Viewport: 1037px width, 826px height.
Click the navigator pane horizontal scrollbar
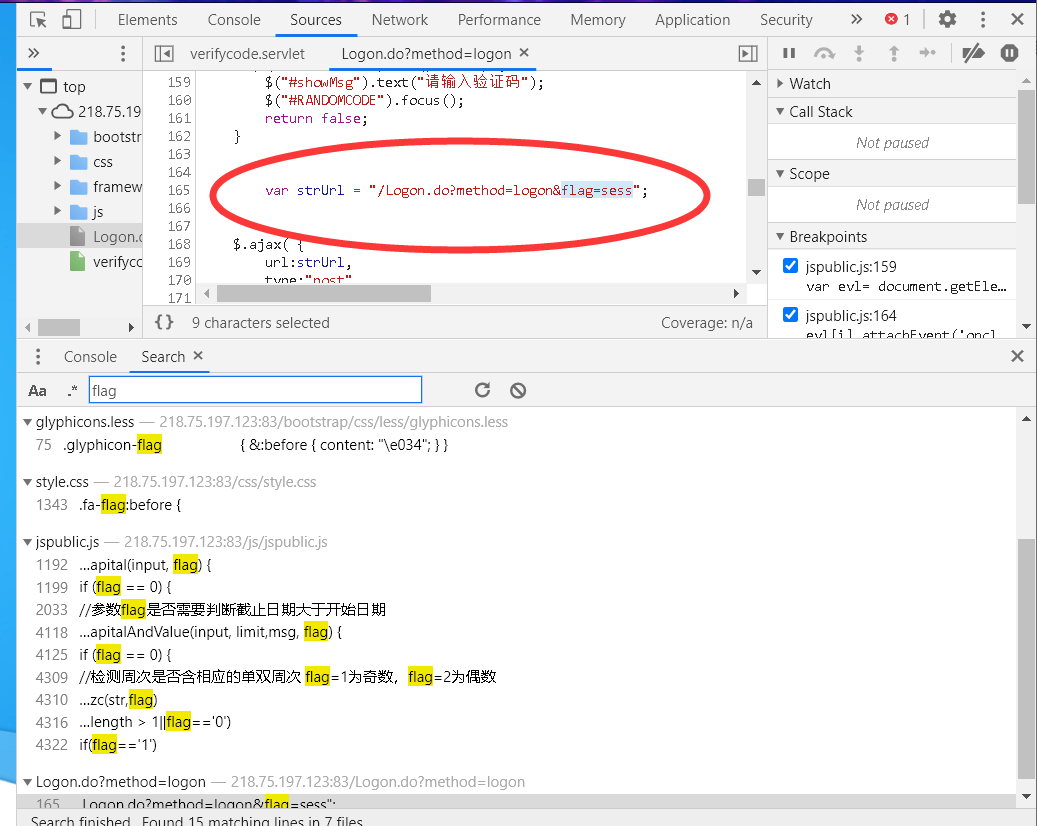[x=59, y=327]
